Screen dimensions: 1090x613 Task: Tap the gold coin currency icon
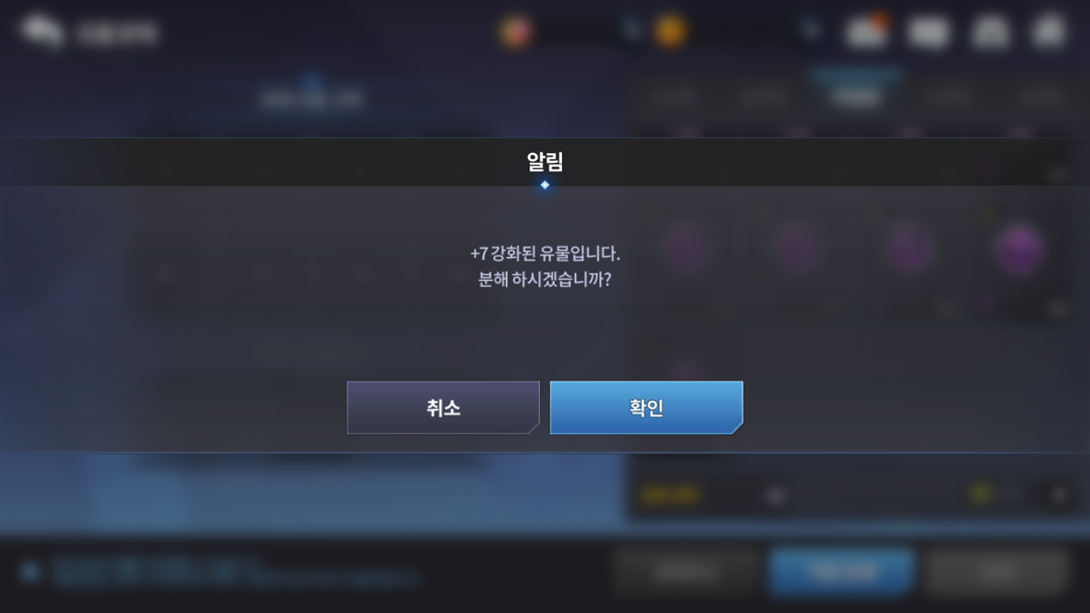(670, 31)
